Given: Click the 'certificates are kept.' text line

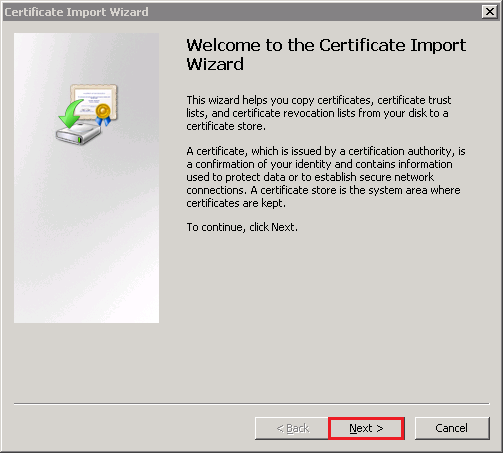Looking at the screenshot, I should tap(236, 203).
